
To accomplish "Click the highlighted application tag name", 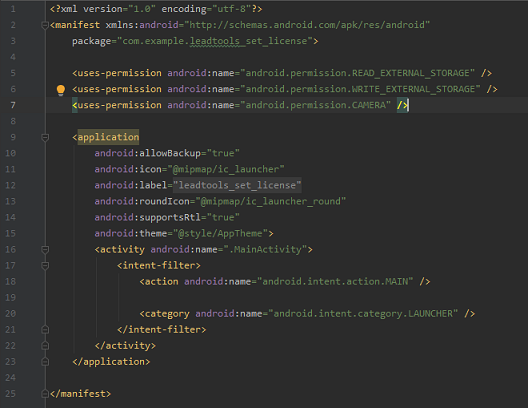I will [108, 137].
